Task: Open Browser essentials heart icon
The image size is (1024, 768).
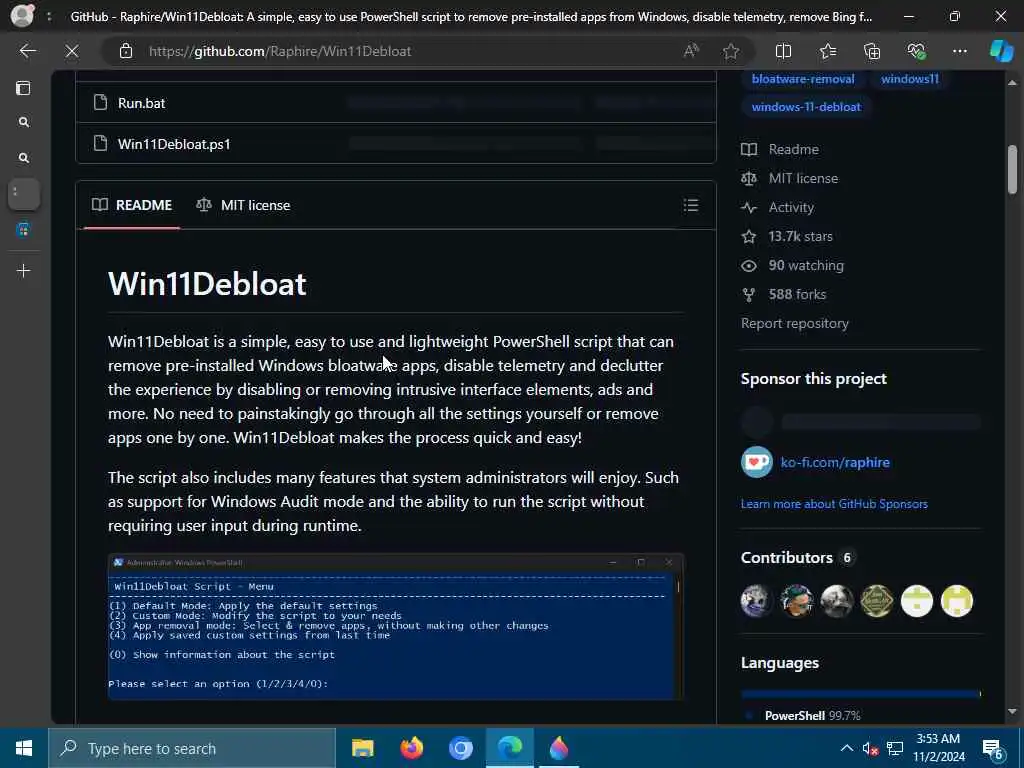Action: click(x=916, y=51)
